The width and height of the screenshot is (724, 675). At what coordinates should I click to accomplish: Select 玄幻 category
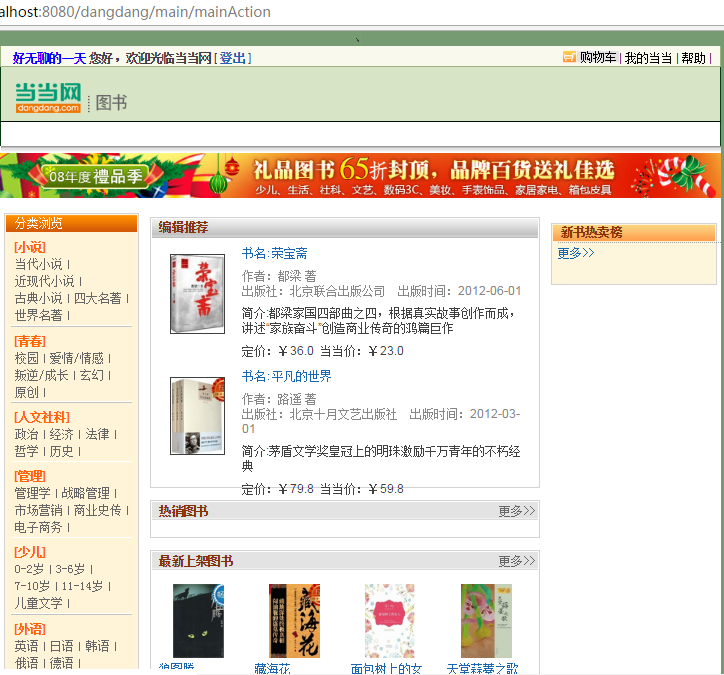91,375
